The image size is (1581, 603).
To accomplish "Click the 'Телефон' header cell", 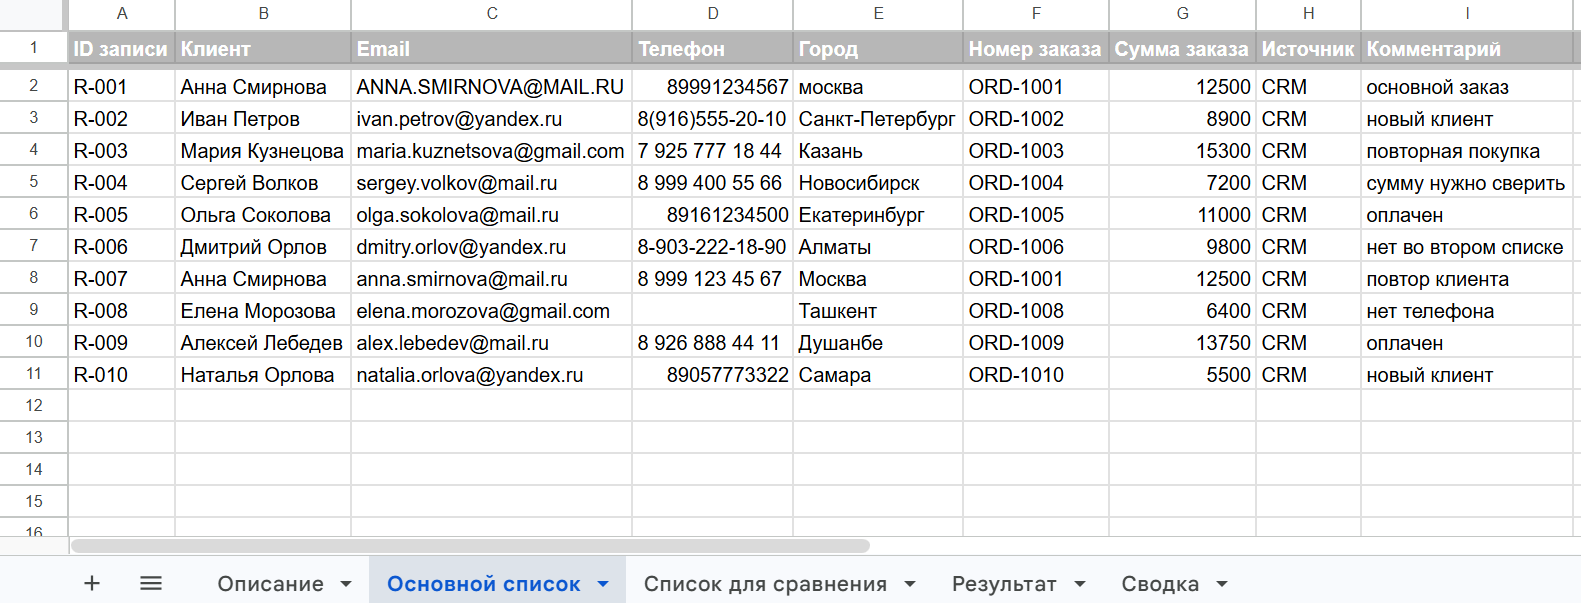I will [713, 49].
